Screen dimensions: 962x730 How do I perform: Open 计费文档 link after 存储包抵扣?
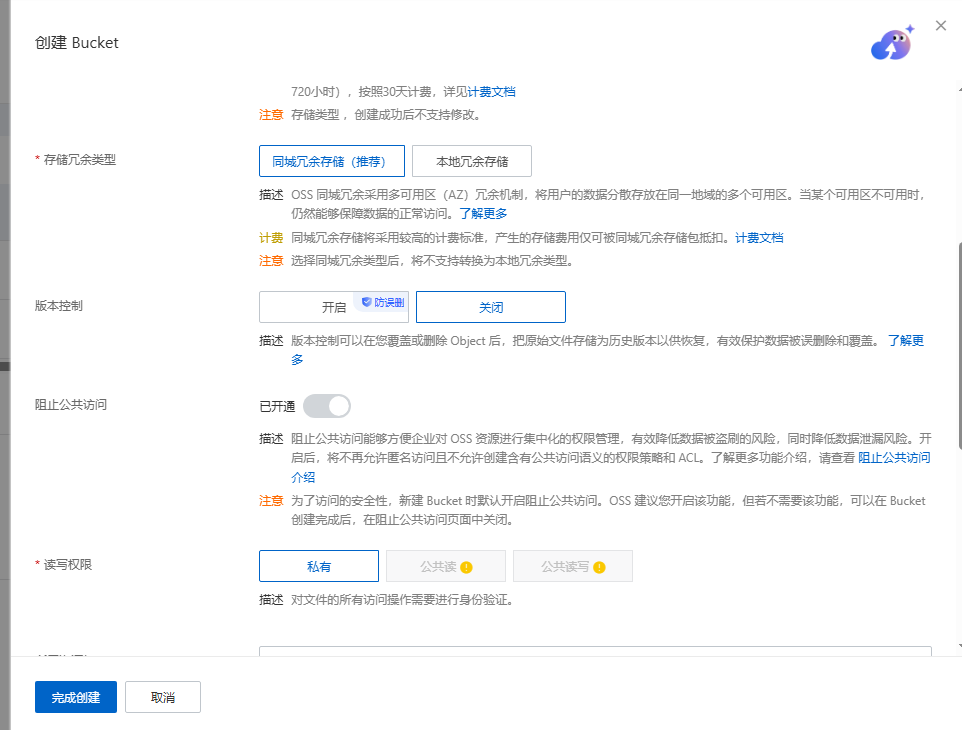(759, 237)
